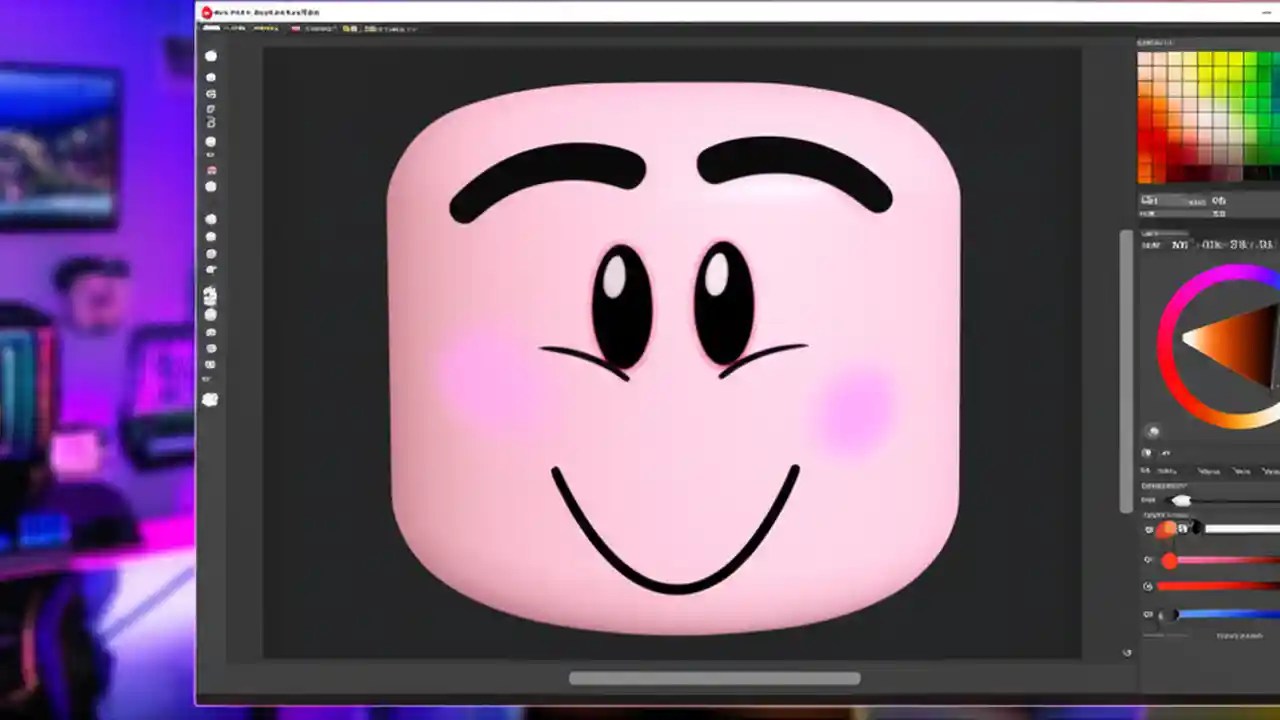Click the horizontal scrollbar below the canvas

point(715,678)
